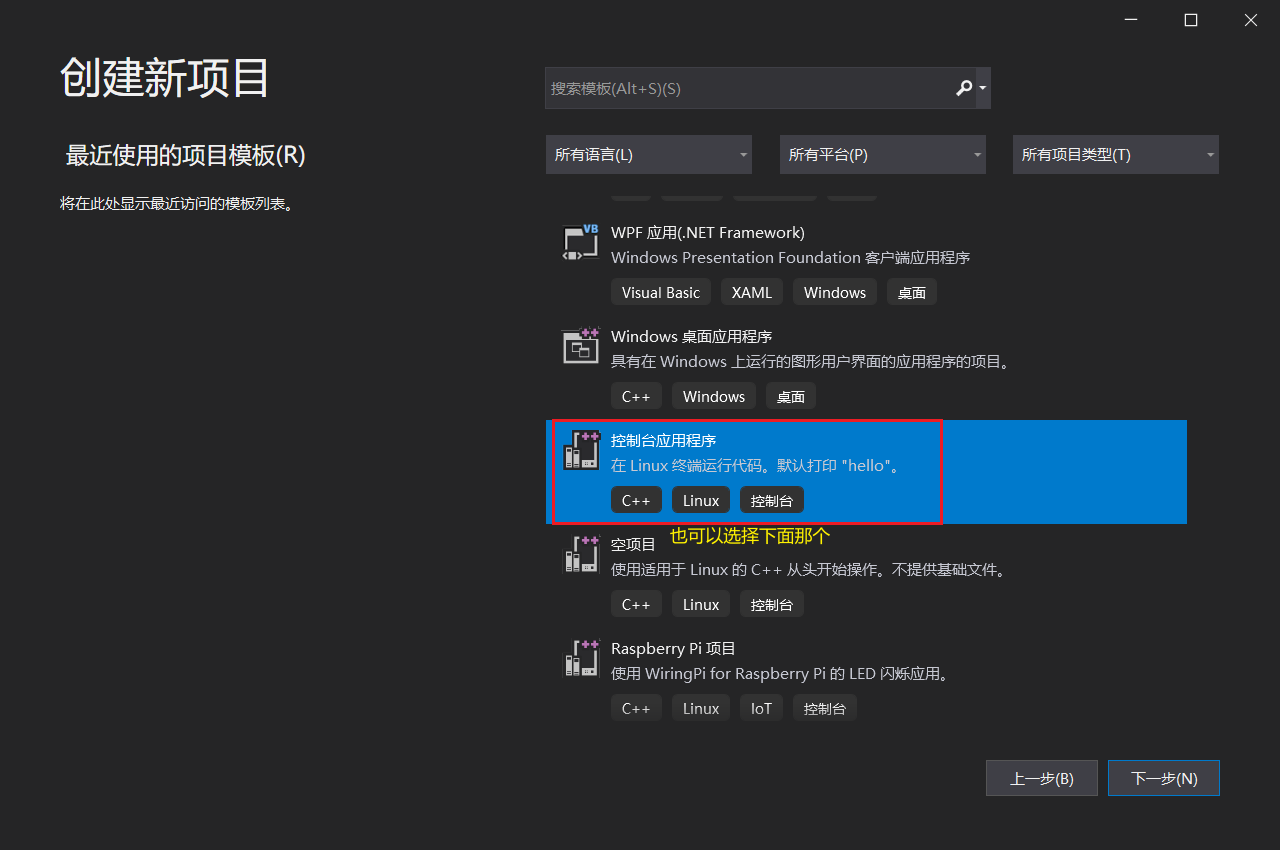Click the 下一步(N) button
Screen dimensions: 1280x850
pyautogui.click(x=1164, y=778)
